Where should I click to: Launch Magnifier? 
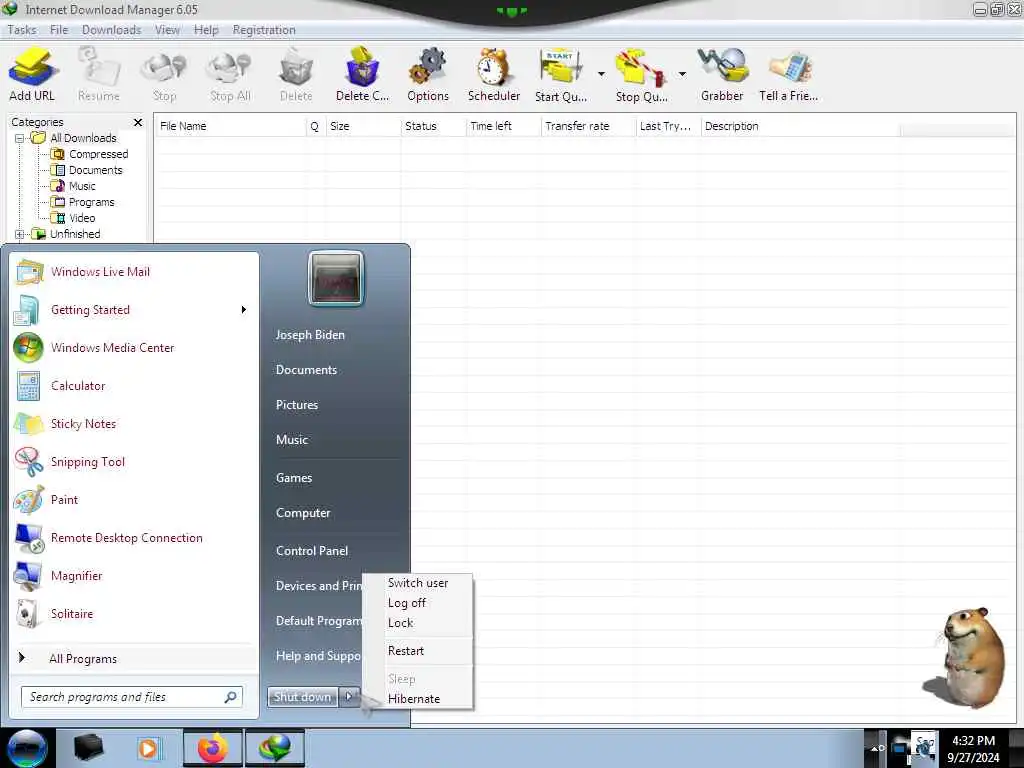(134, 576)
